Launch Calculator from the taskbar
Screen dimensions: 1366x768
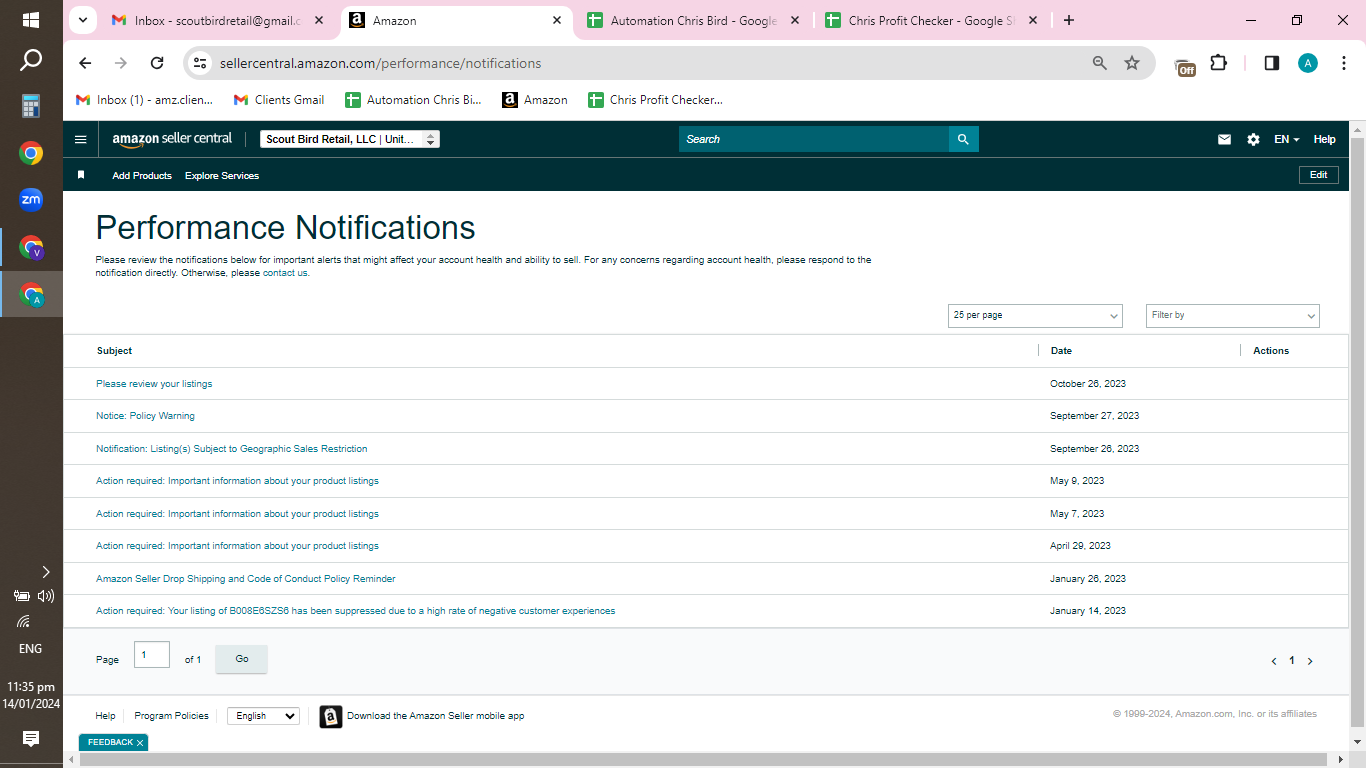[x=31, y=106]
